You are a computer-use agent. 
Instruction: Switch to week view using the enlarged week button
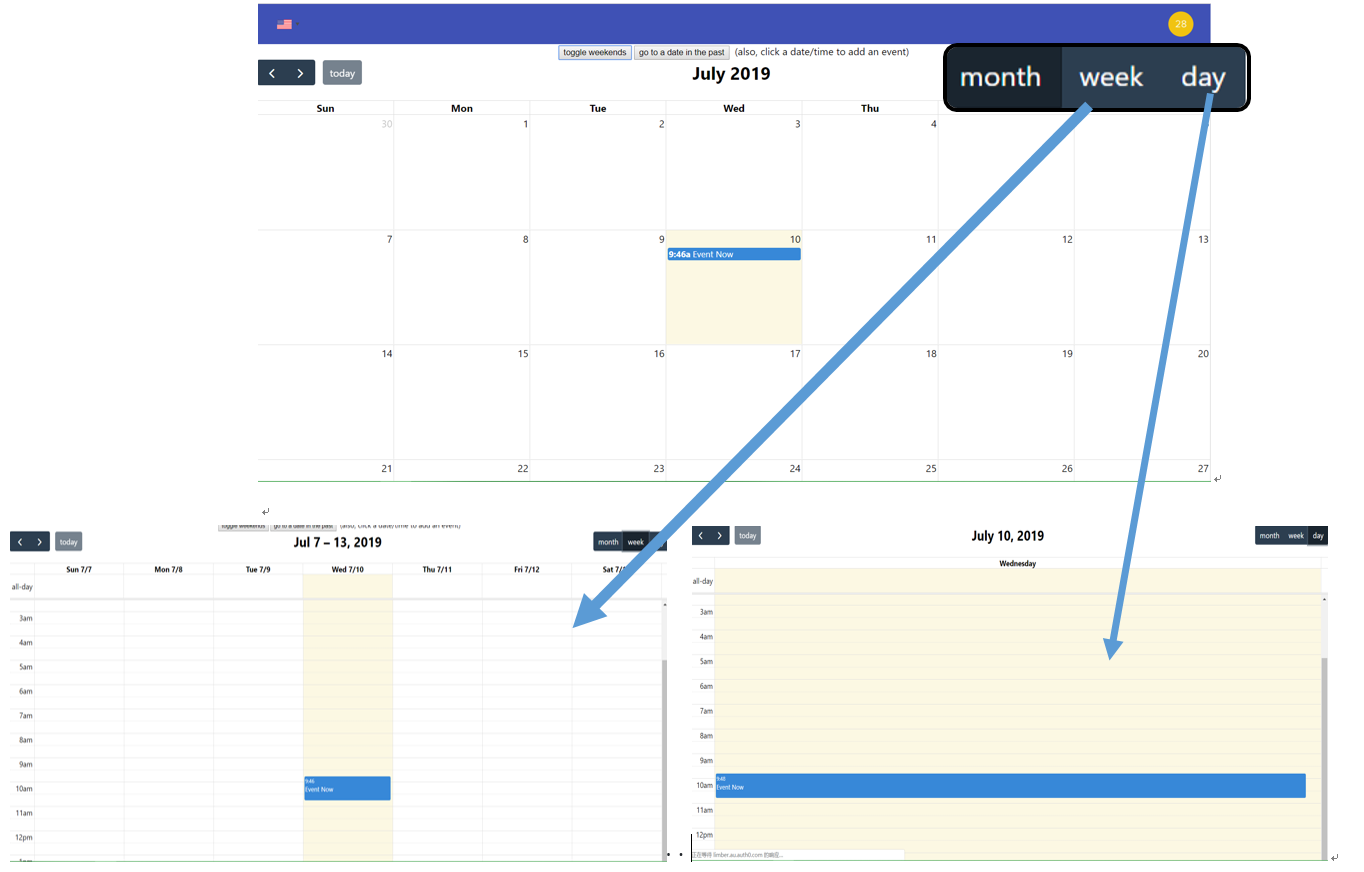pyautogui.click(x=1111, y=77)
